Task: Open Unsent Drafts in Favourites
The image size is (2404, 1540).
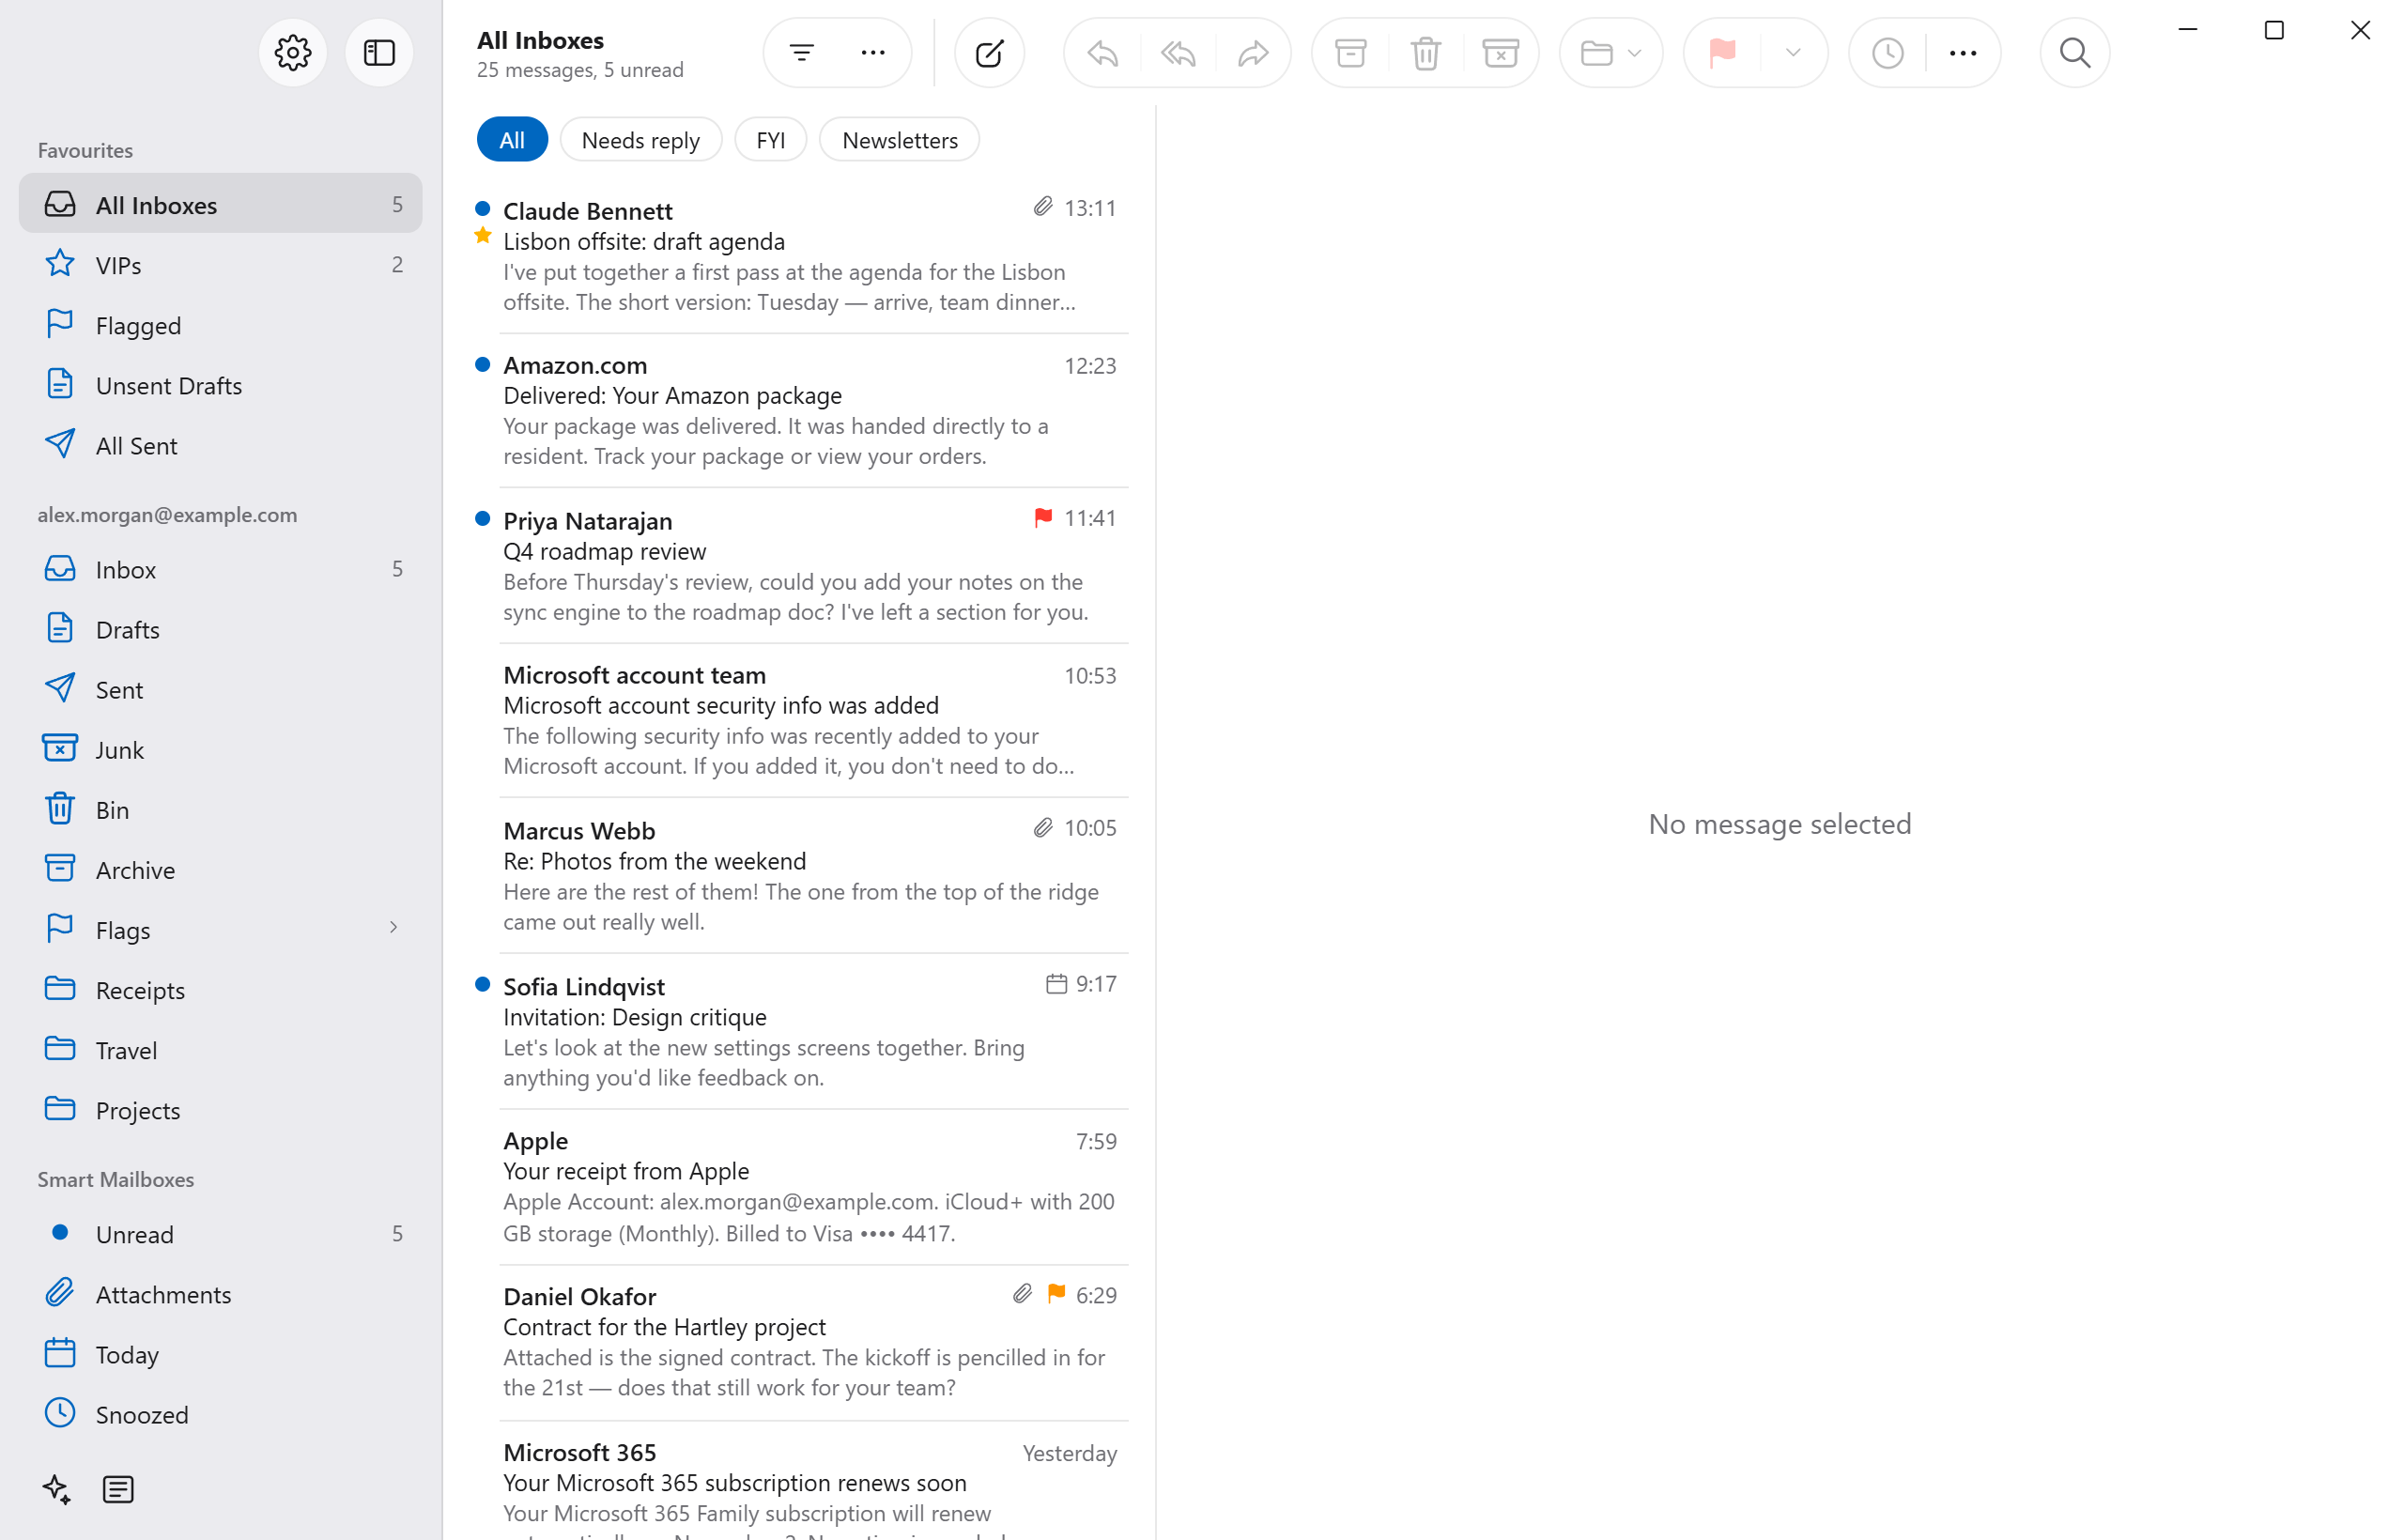Action: [220, 385]
